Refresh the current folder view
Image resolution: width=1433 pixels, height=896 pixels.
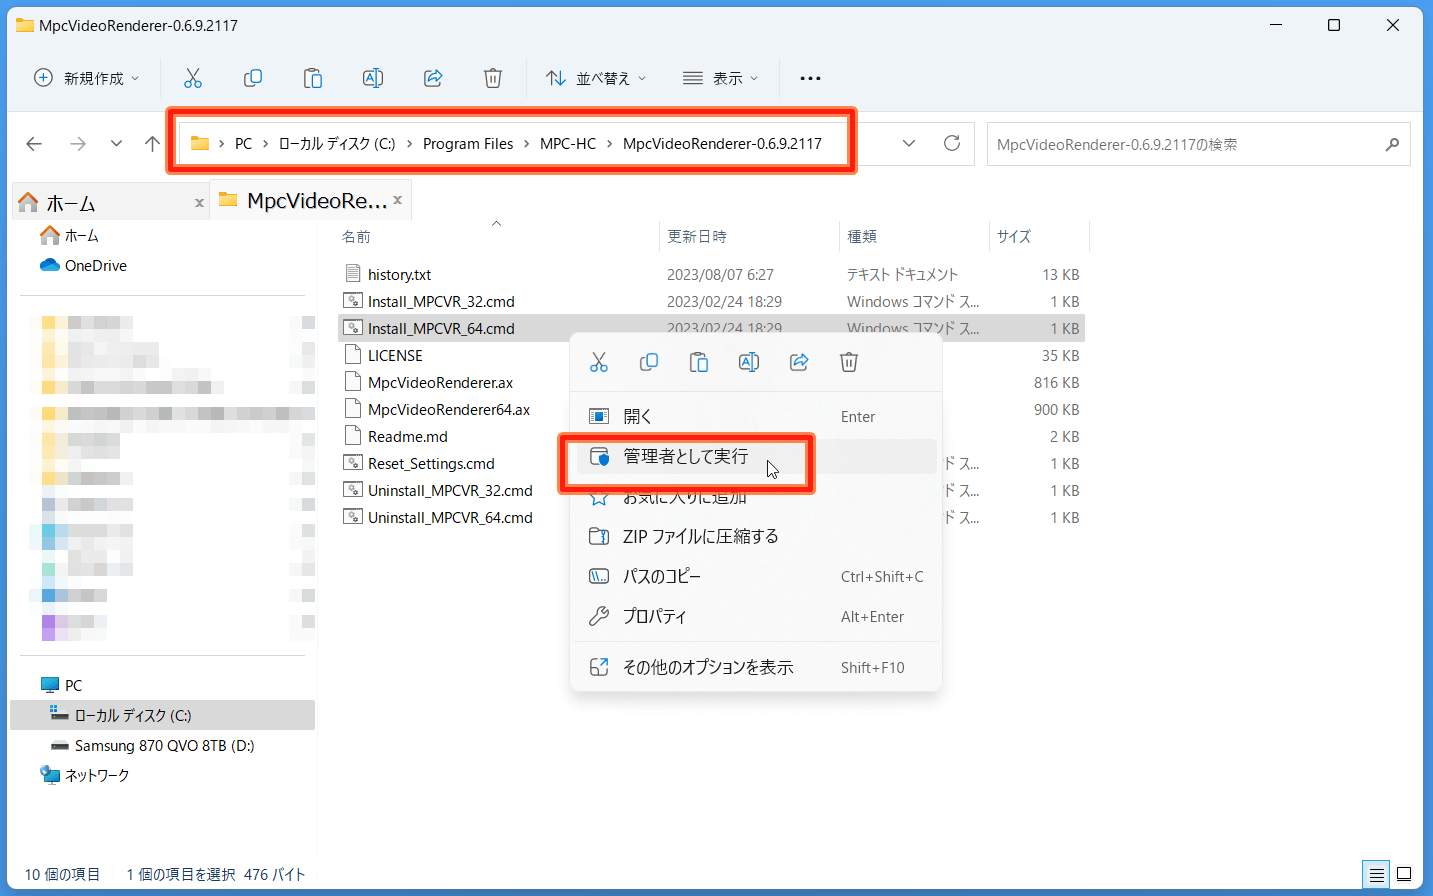click(952, 143)
